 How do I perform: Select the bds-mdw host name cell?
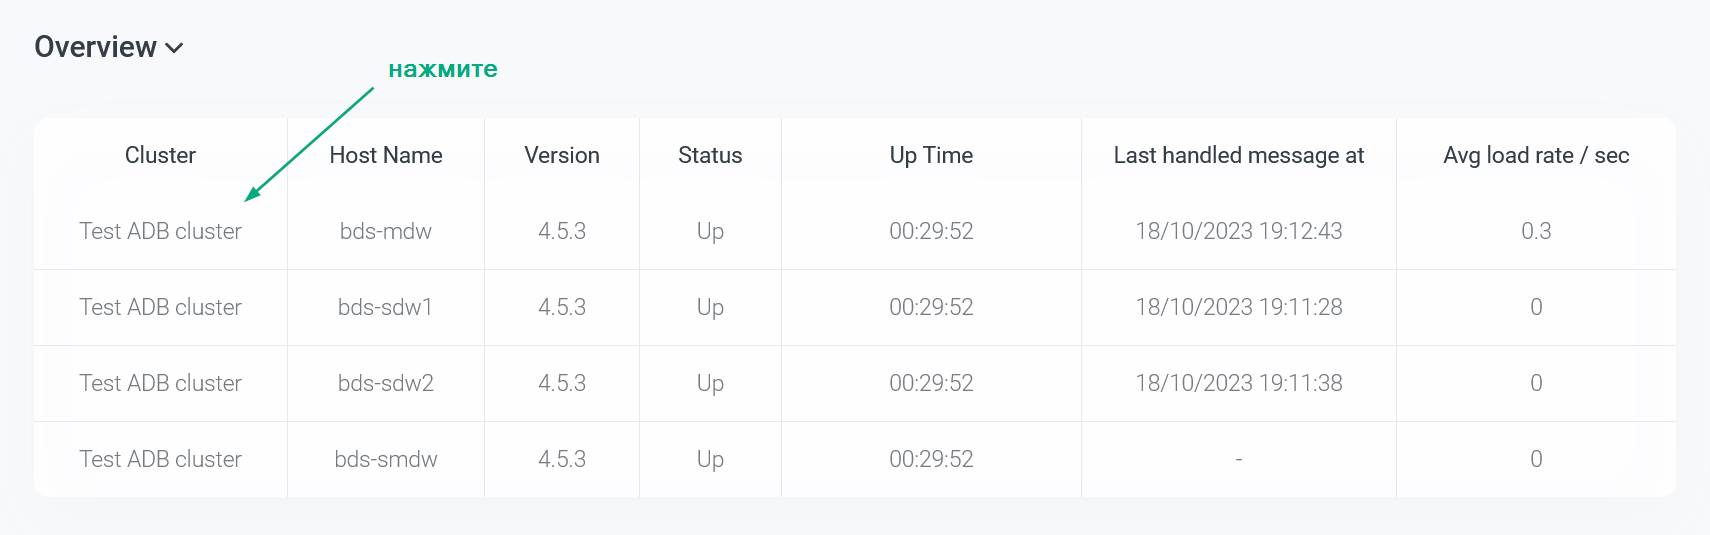tap(385, 231)
